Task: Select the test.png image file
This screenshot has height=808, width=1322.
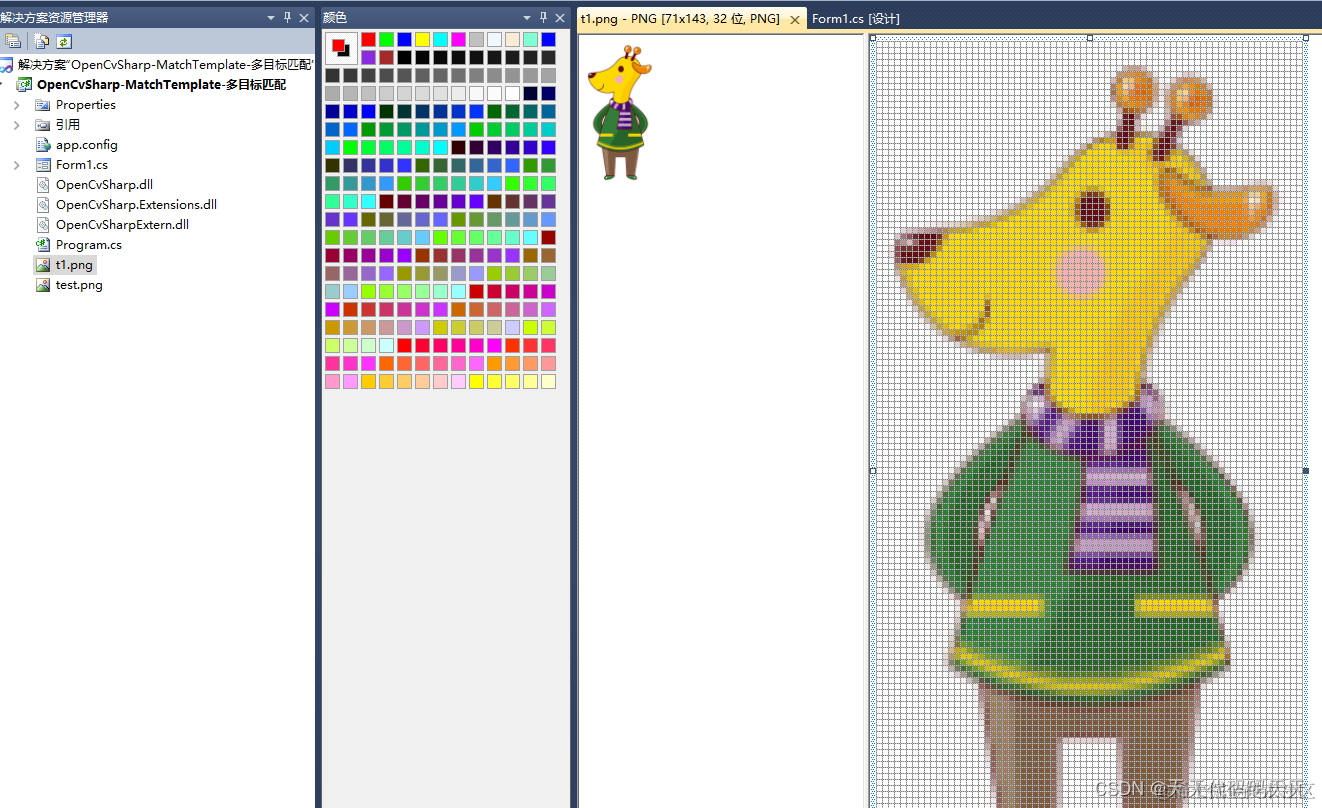Action: 79,285
